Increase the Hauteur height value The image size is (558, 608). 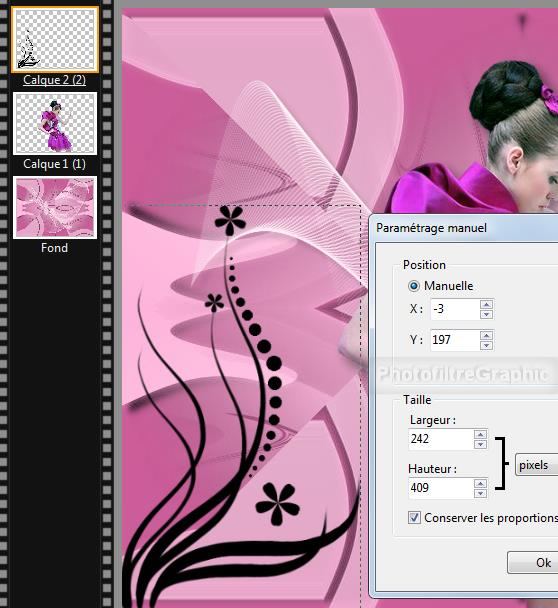click(480, 483)
